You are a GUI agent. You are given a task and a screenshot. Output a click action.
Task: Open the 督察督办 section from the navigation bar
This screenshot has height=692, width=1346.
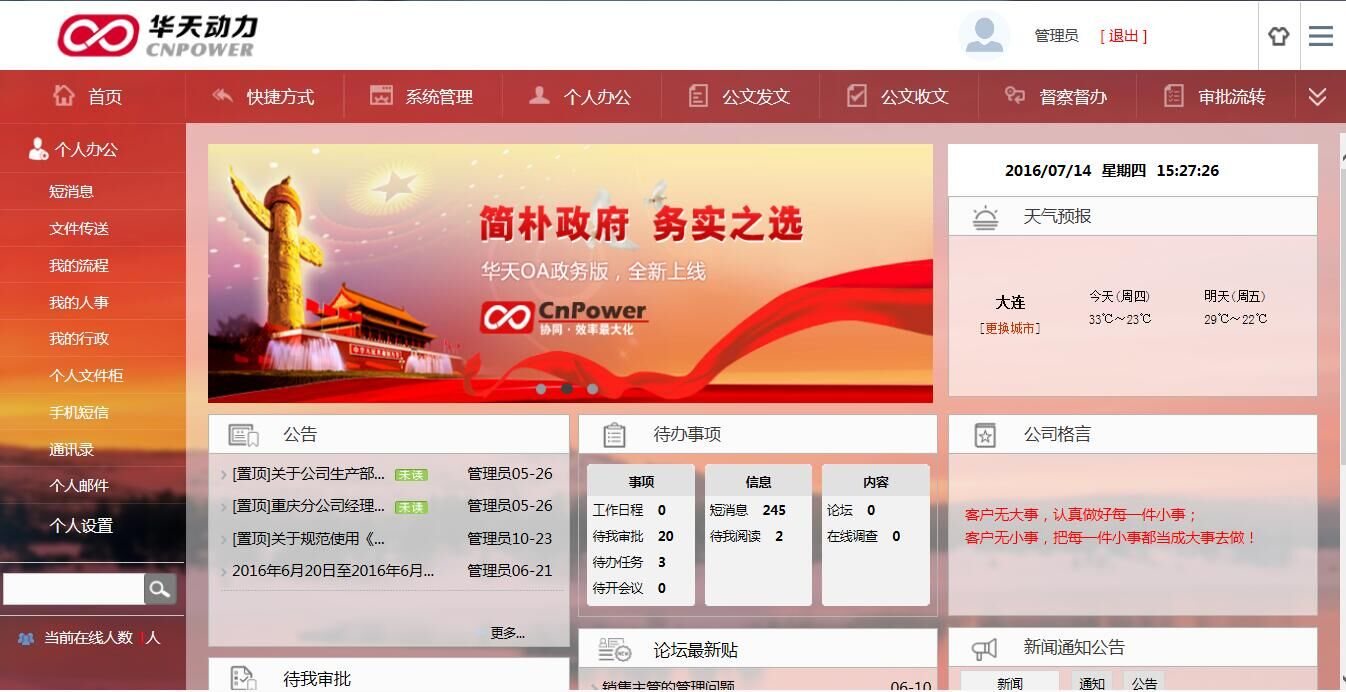pos(1054,96)
